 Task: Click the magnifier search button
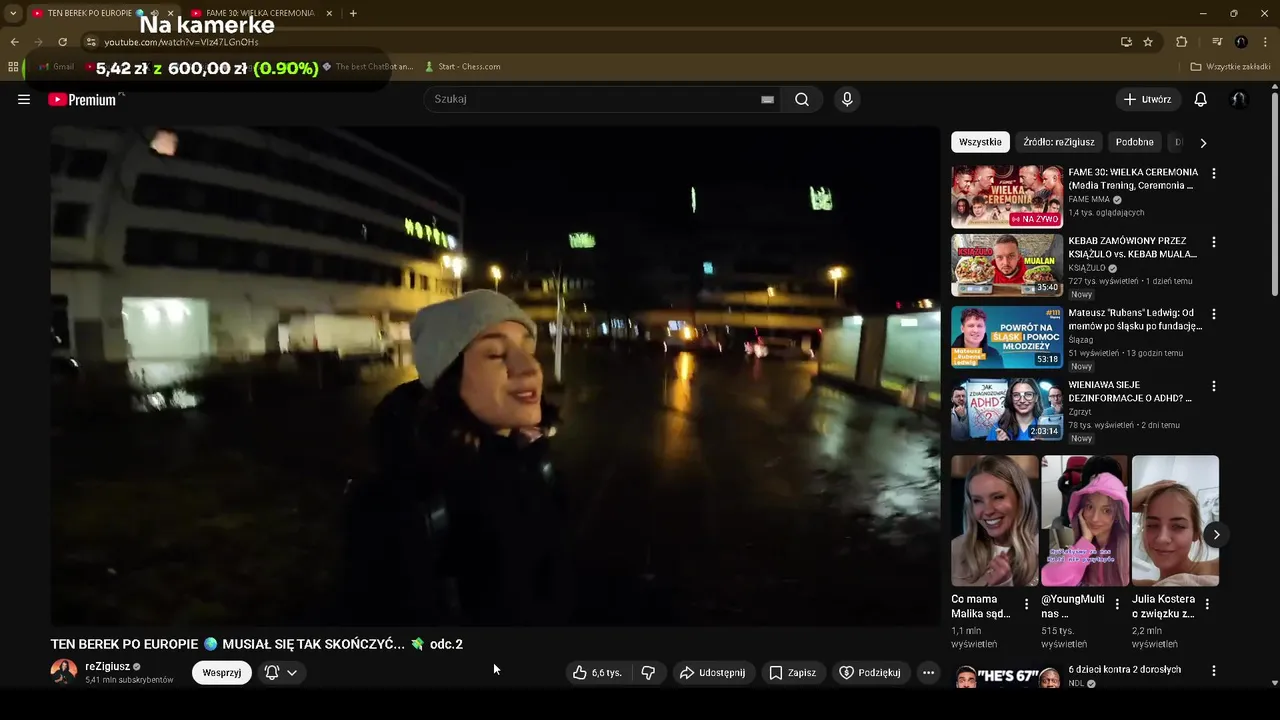click(802, 99)
